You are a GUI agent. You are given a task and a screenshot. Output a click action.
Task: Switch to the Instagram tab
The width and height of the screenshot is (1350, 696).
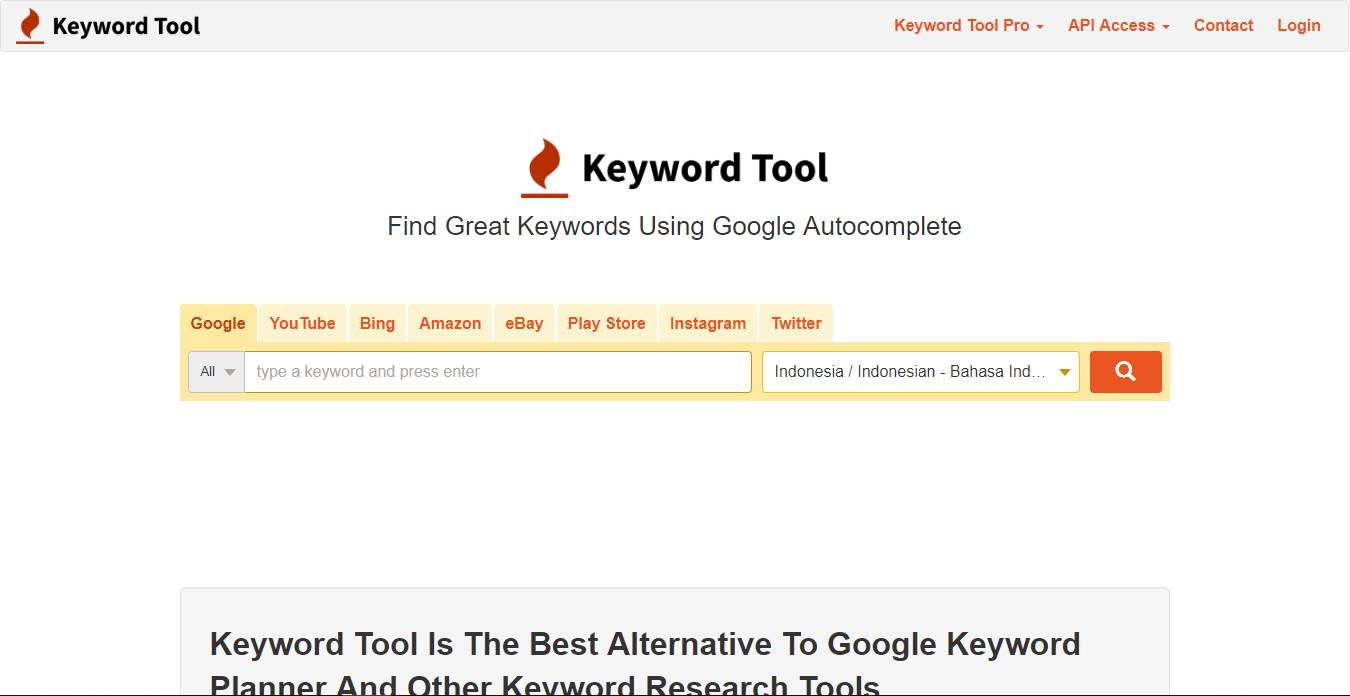(x=708, y=323)
